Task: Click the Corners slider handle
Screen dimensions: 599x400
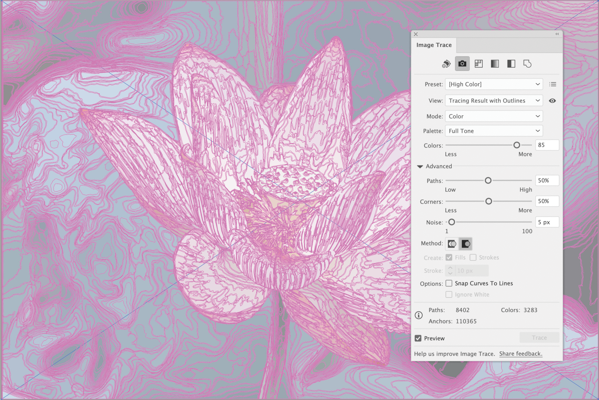Action: 488,201
